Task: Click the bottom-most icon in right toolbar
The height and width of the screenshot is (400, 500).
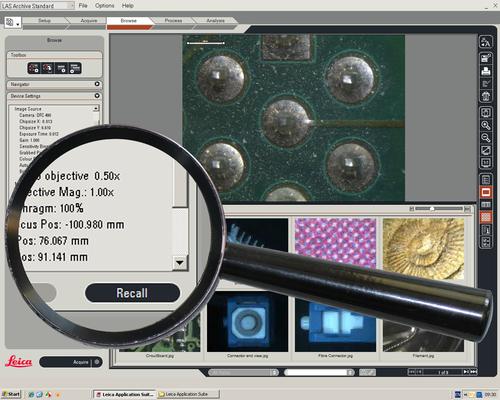Action: [486, 242]
